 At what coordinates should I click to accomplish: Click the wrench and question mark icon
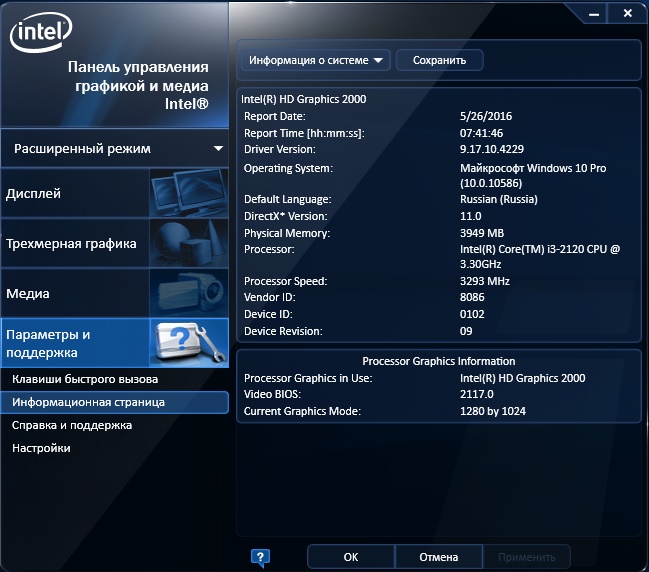click(x=189, y=343)
